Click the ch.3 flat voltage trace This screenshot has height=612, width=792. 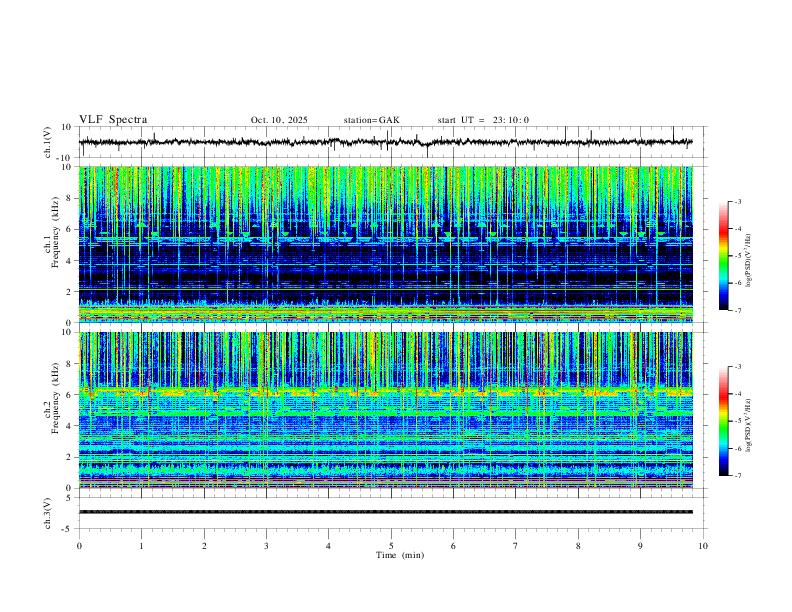coord(386,512)
